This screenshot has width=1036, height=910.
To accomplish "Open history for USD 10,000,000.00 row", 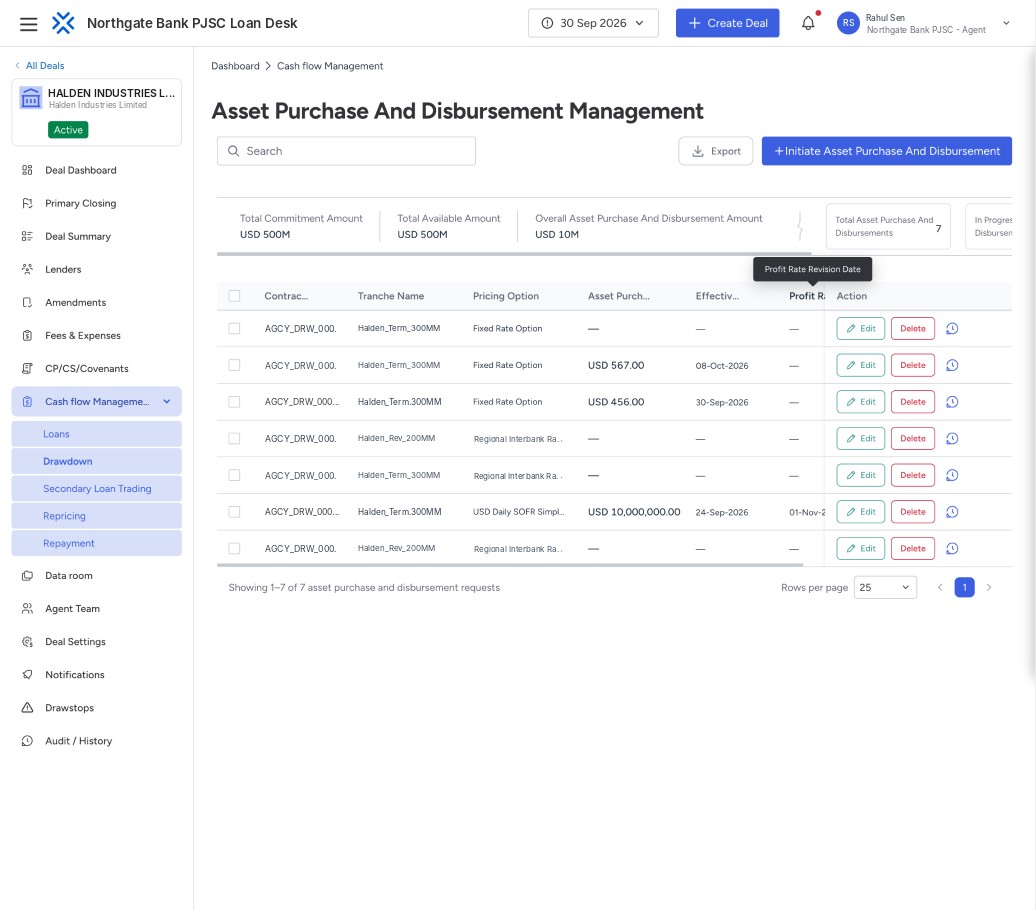I will click(952, 512).
